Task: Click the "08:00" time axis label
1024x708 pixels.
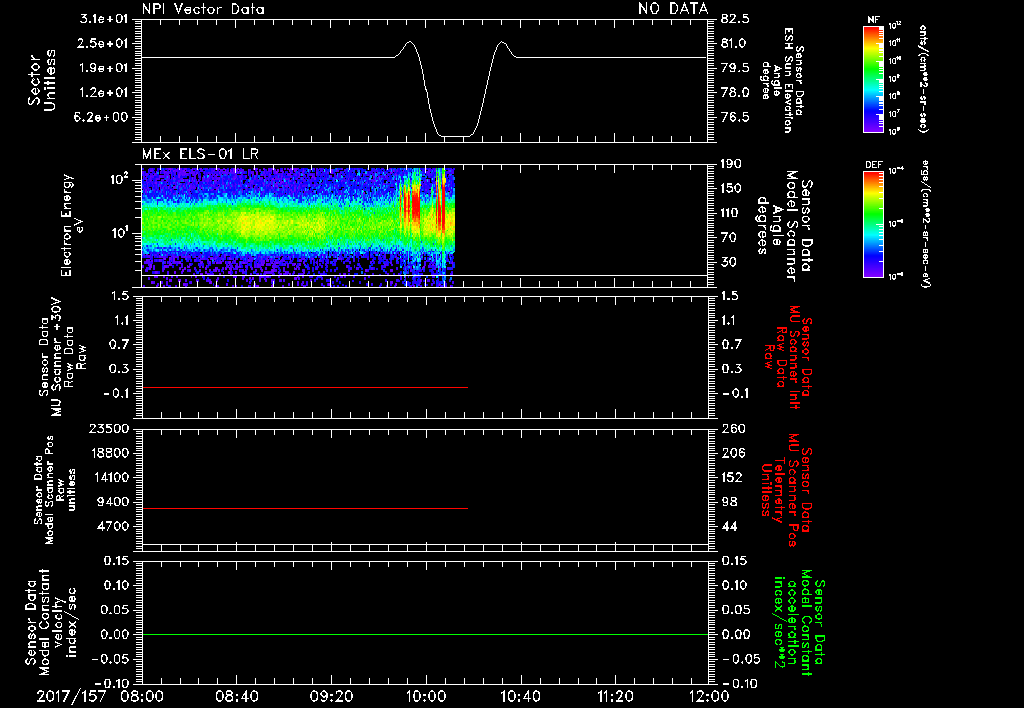Action: coord(142,696)
